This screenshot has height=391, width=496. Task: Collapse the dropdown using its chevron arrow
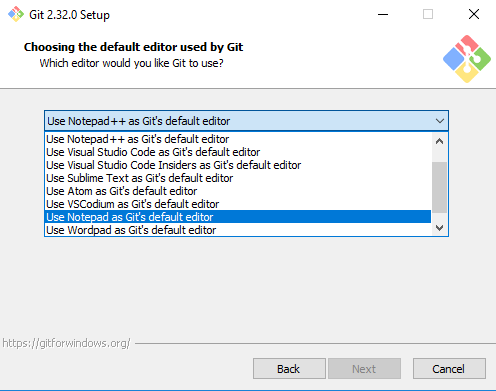coord(440,121)
